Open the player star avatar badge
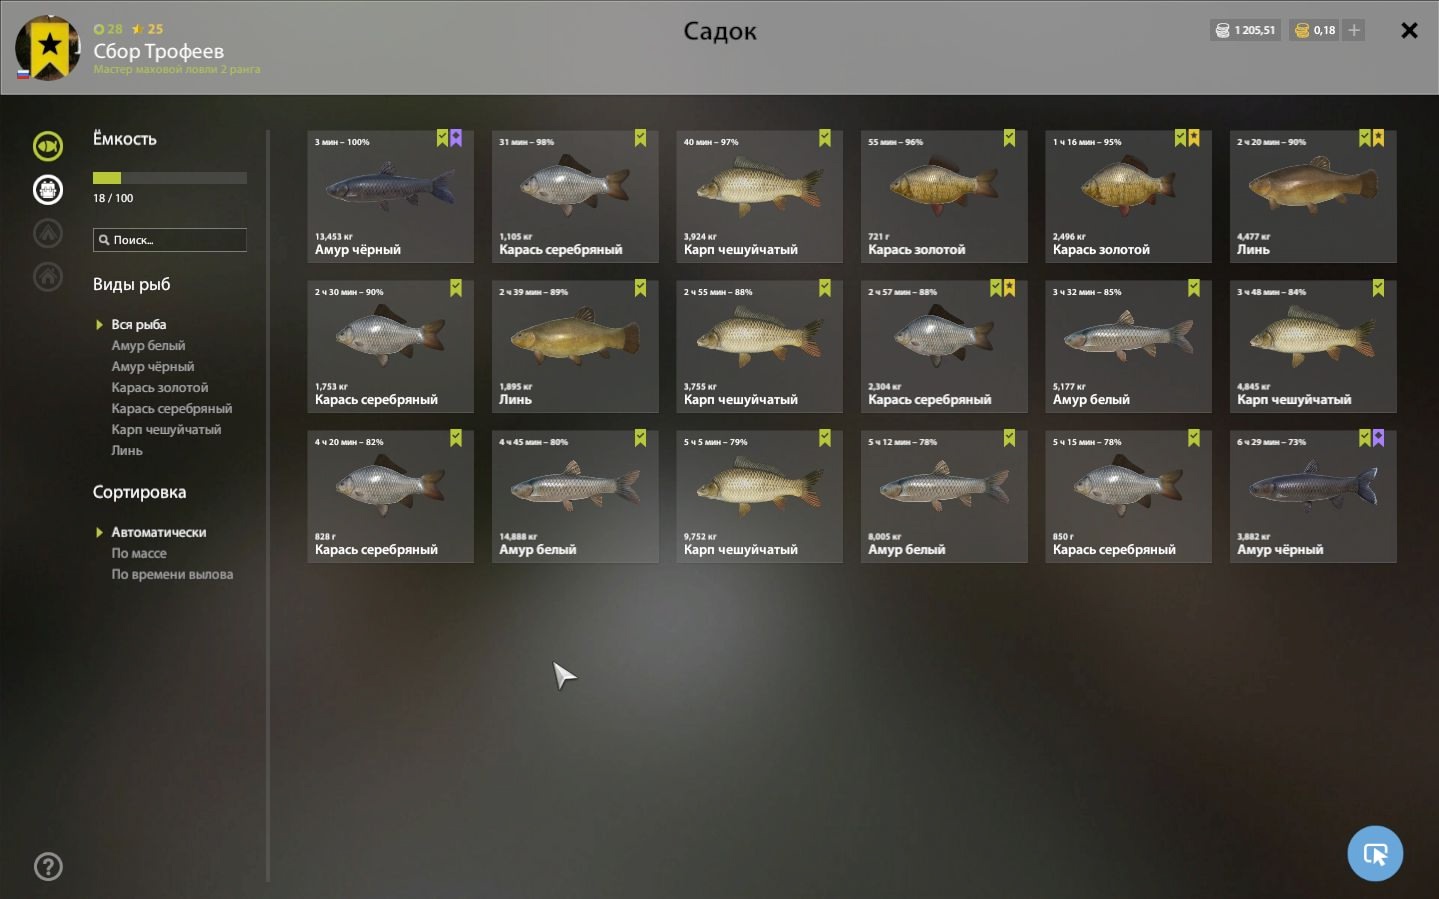The image size is (1439, 899). pos(48,47)
